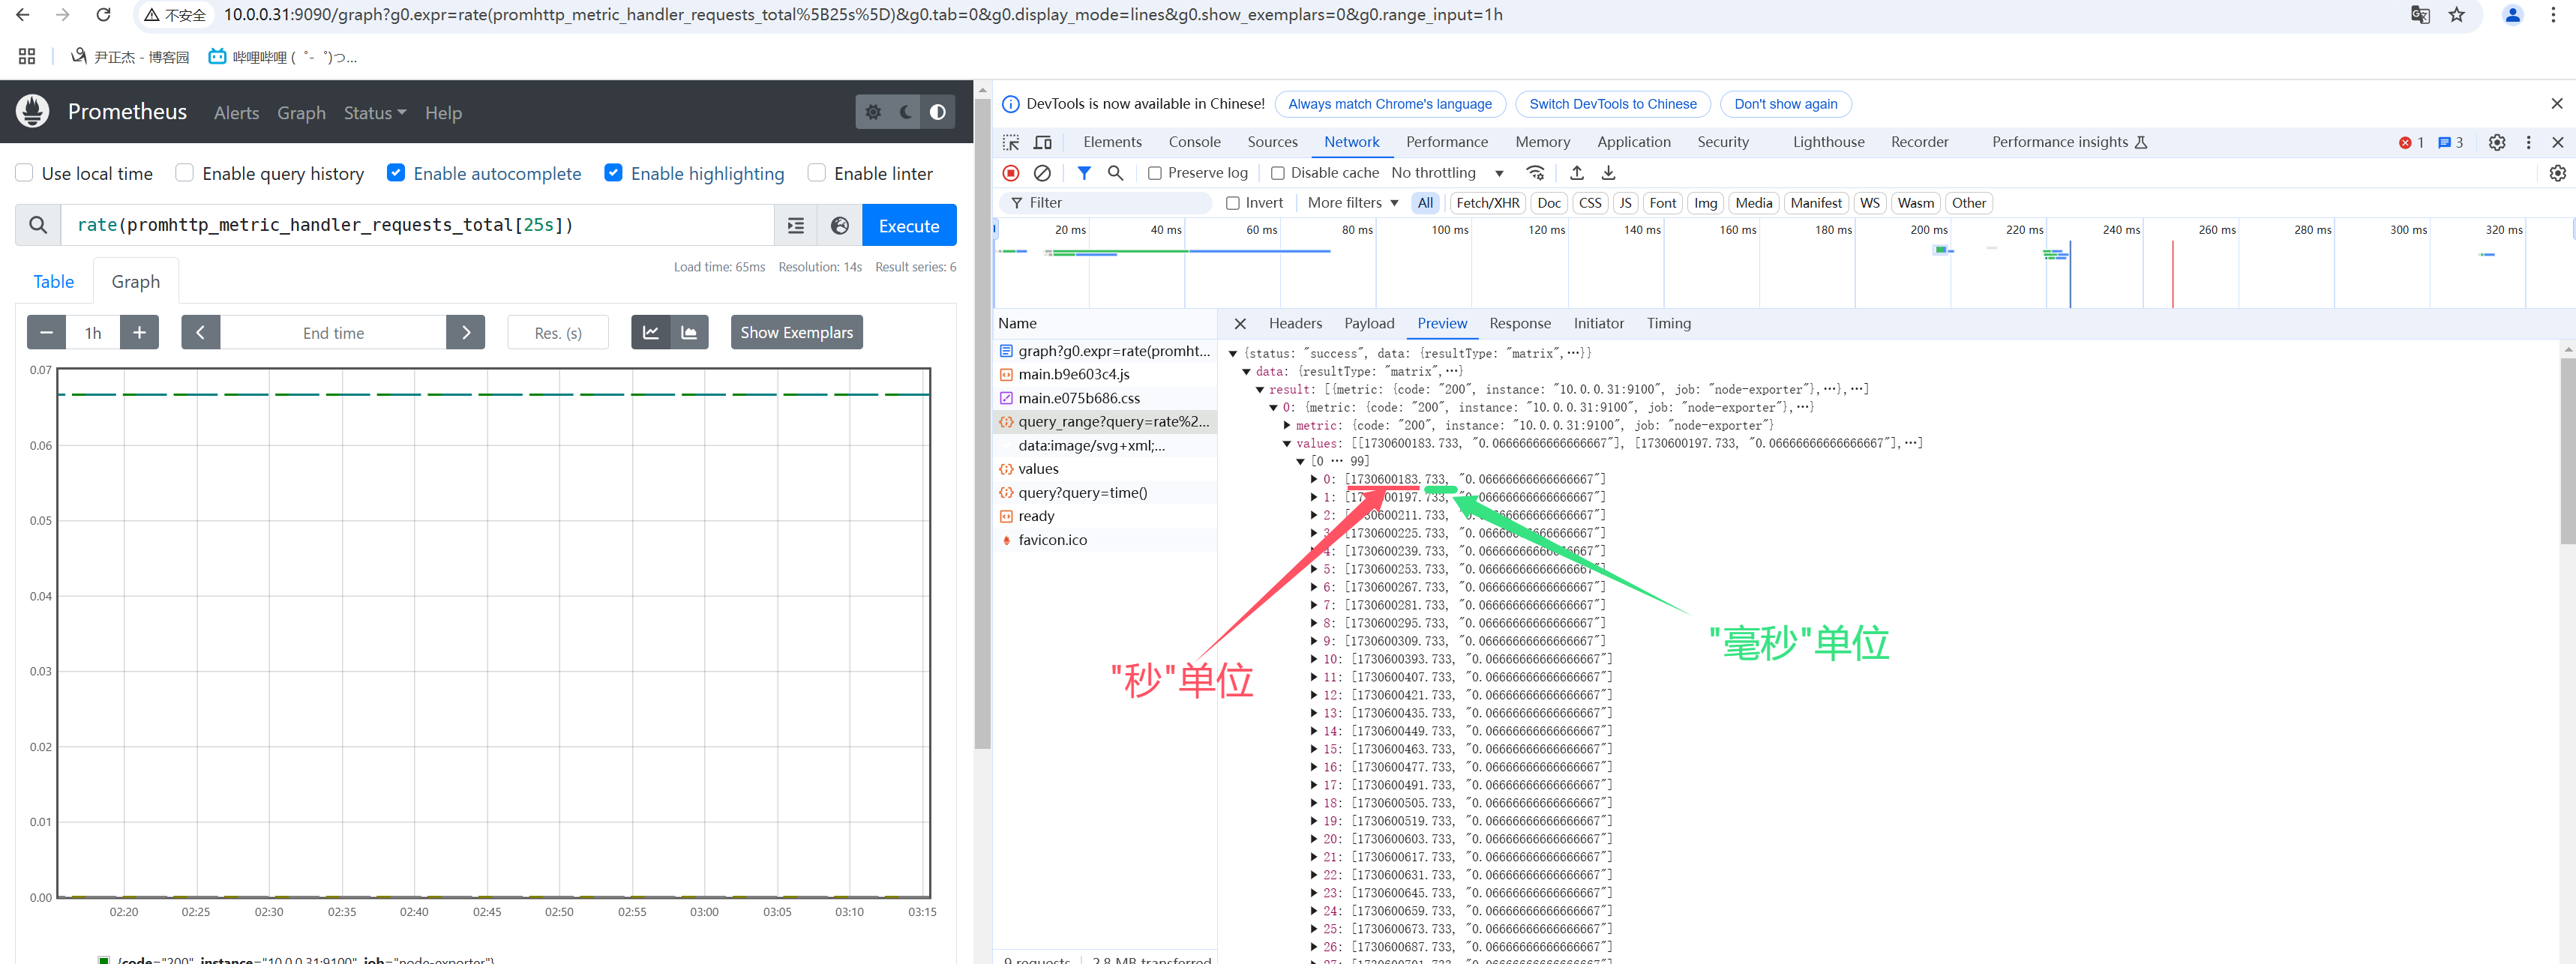This screenshot has width=2576, height=964.
Task: Toggle the network filter funnel icon
Action: (1084, 173)
